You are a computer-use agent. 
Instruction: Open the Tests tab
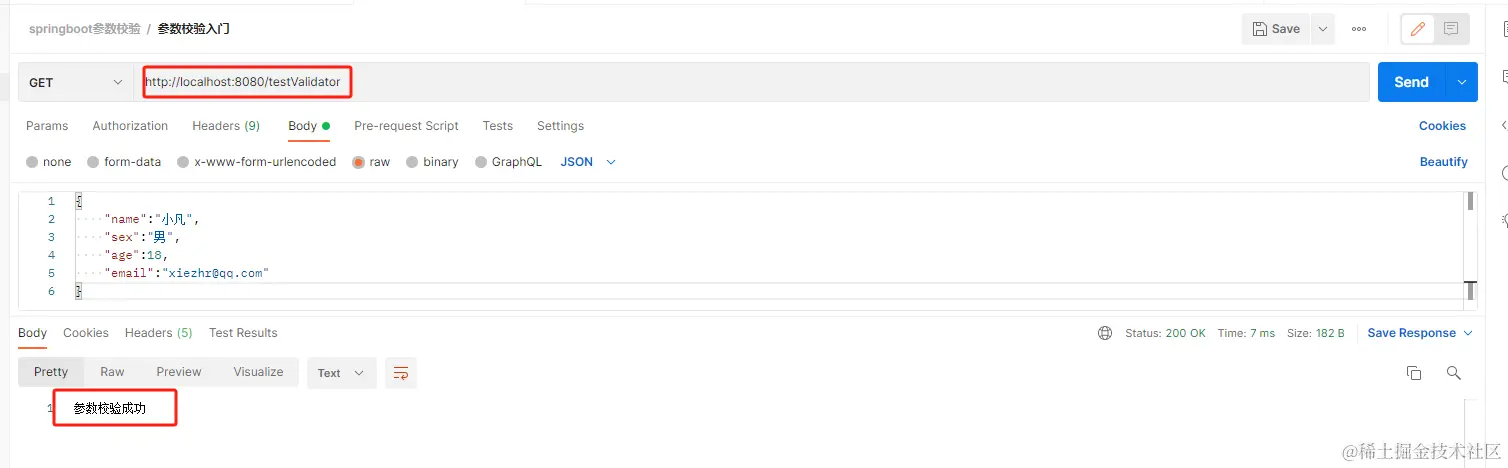click(497, 126)
